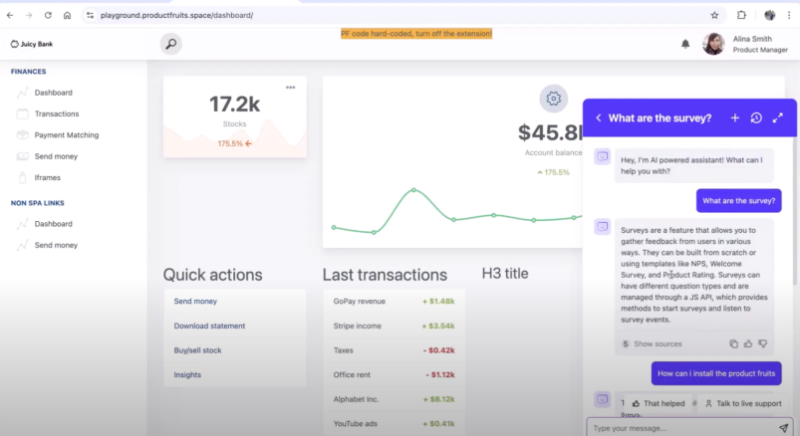Click the browser back arrow
The width and height of the screenshot is (800, 436).
[x=10, y=15]
